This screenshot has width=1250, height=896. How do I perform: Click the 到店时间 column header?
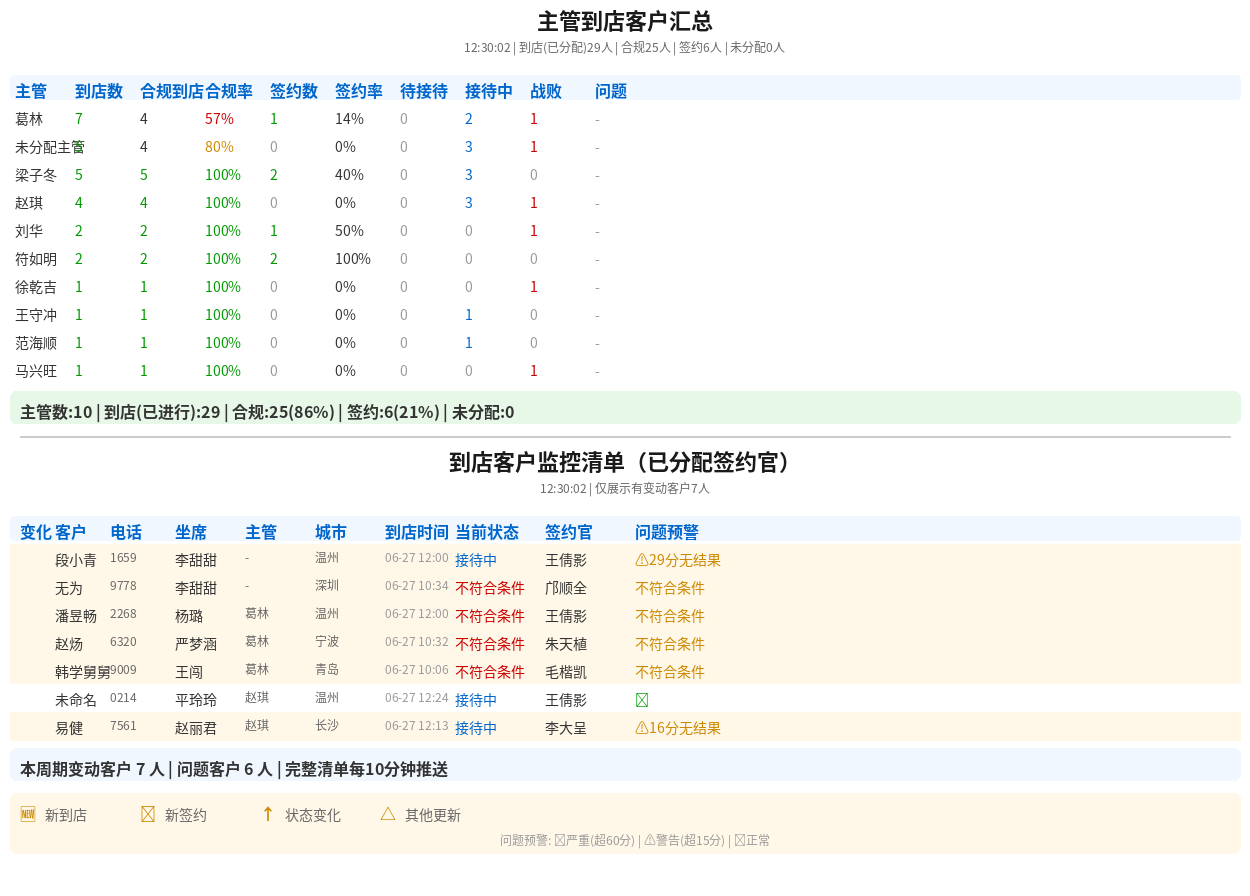417,532
